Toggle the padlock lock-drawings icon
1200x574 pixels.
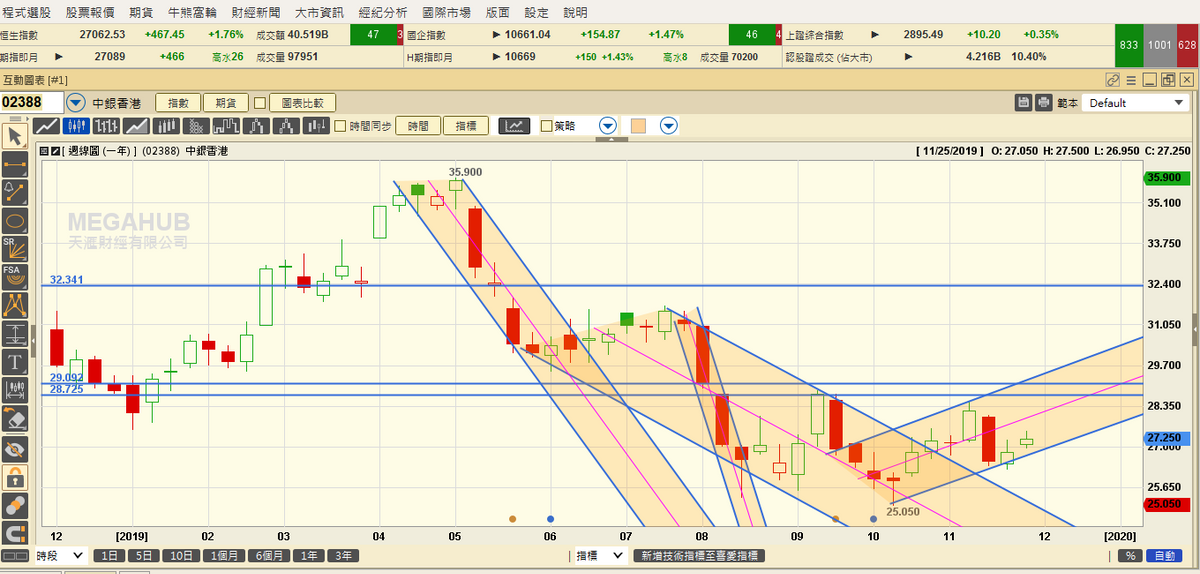pos(15,475)
